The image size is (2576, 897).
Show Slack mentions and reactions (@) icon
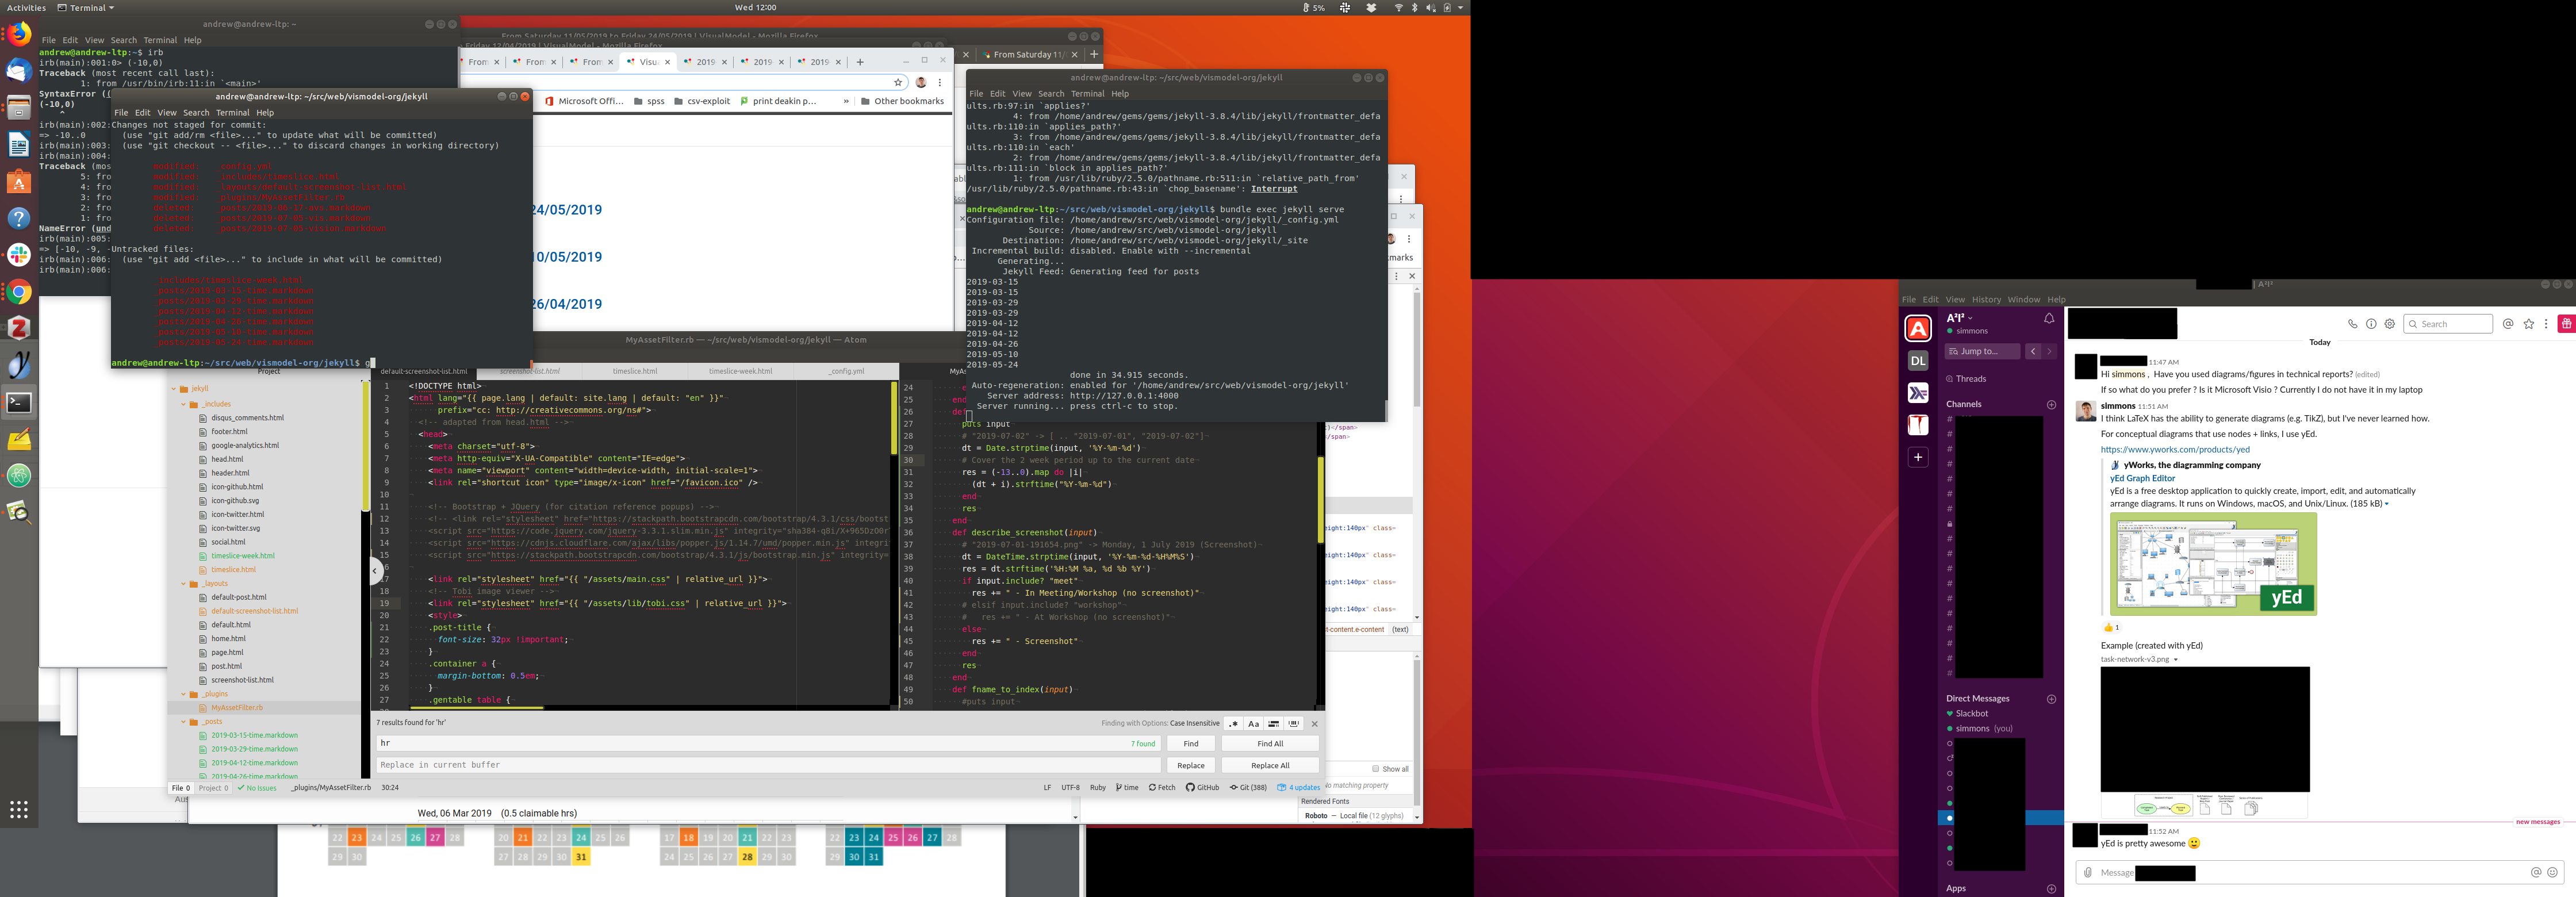click(2508, 324)
